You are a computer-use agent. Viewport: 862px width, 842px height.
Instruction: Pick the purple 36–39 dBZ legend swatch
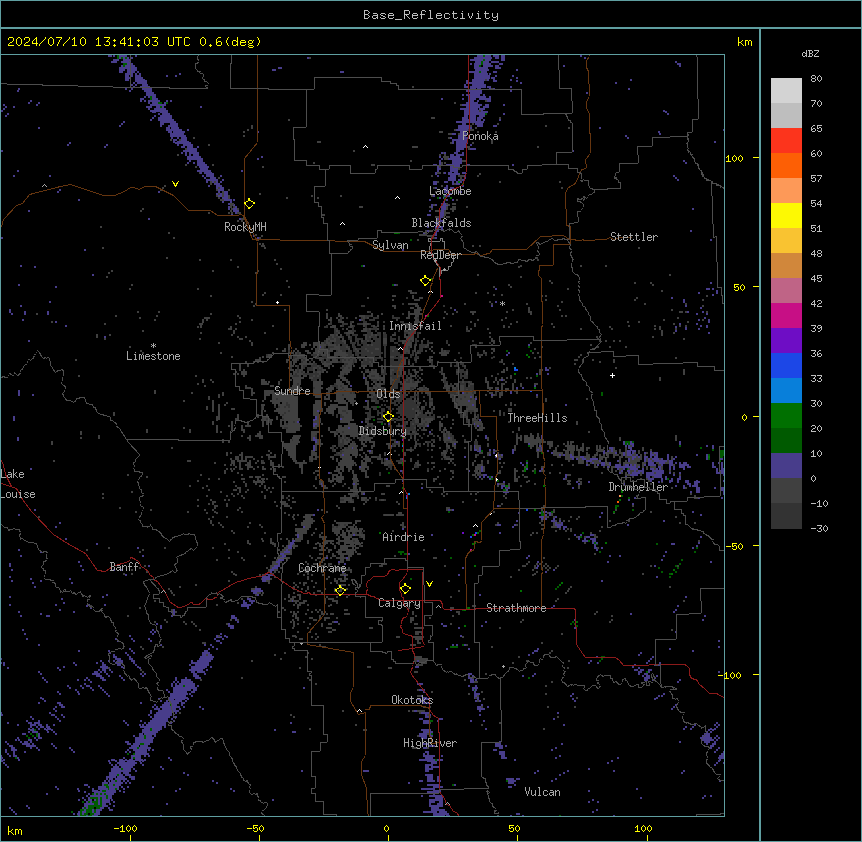[786, 341]
